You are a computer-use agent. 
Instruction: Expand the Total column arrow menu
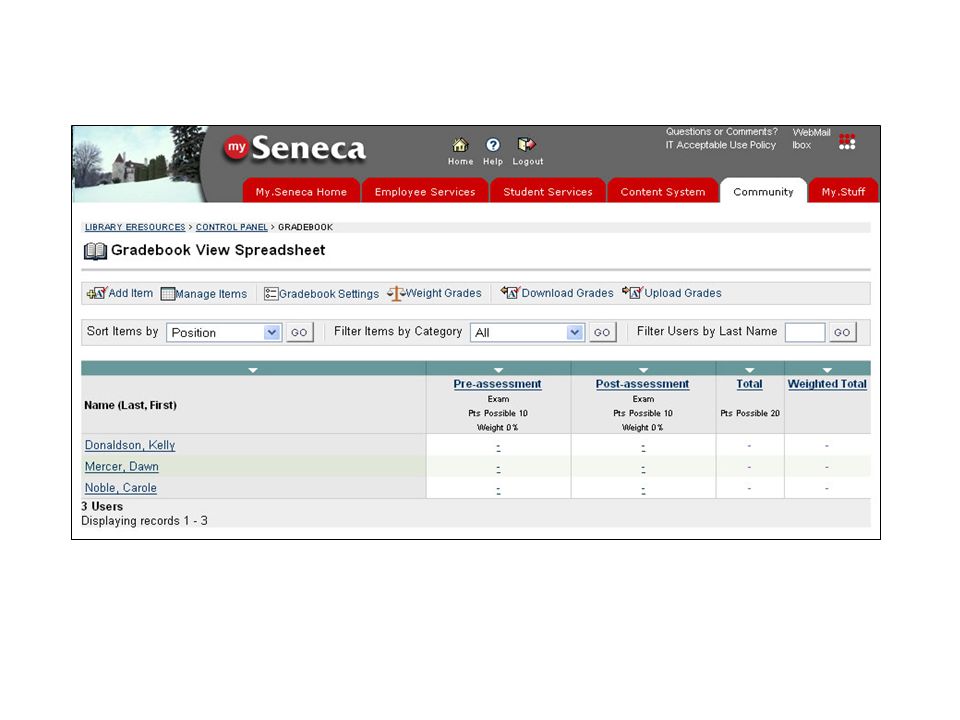749,370
